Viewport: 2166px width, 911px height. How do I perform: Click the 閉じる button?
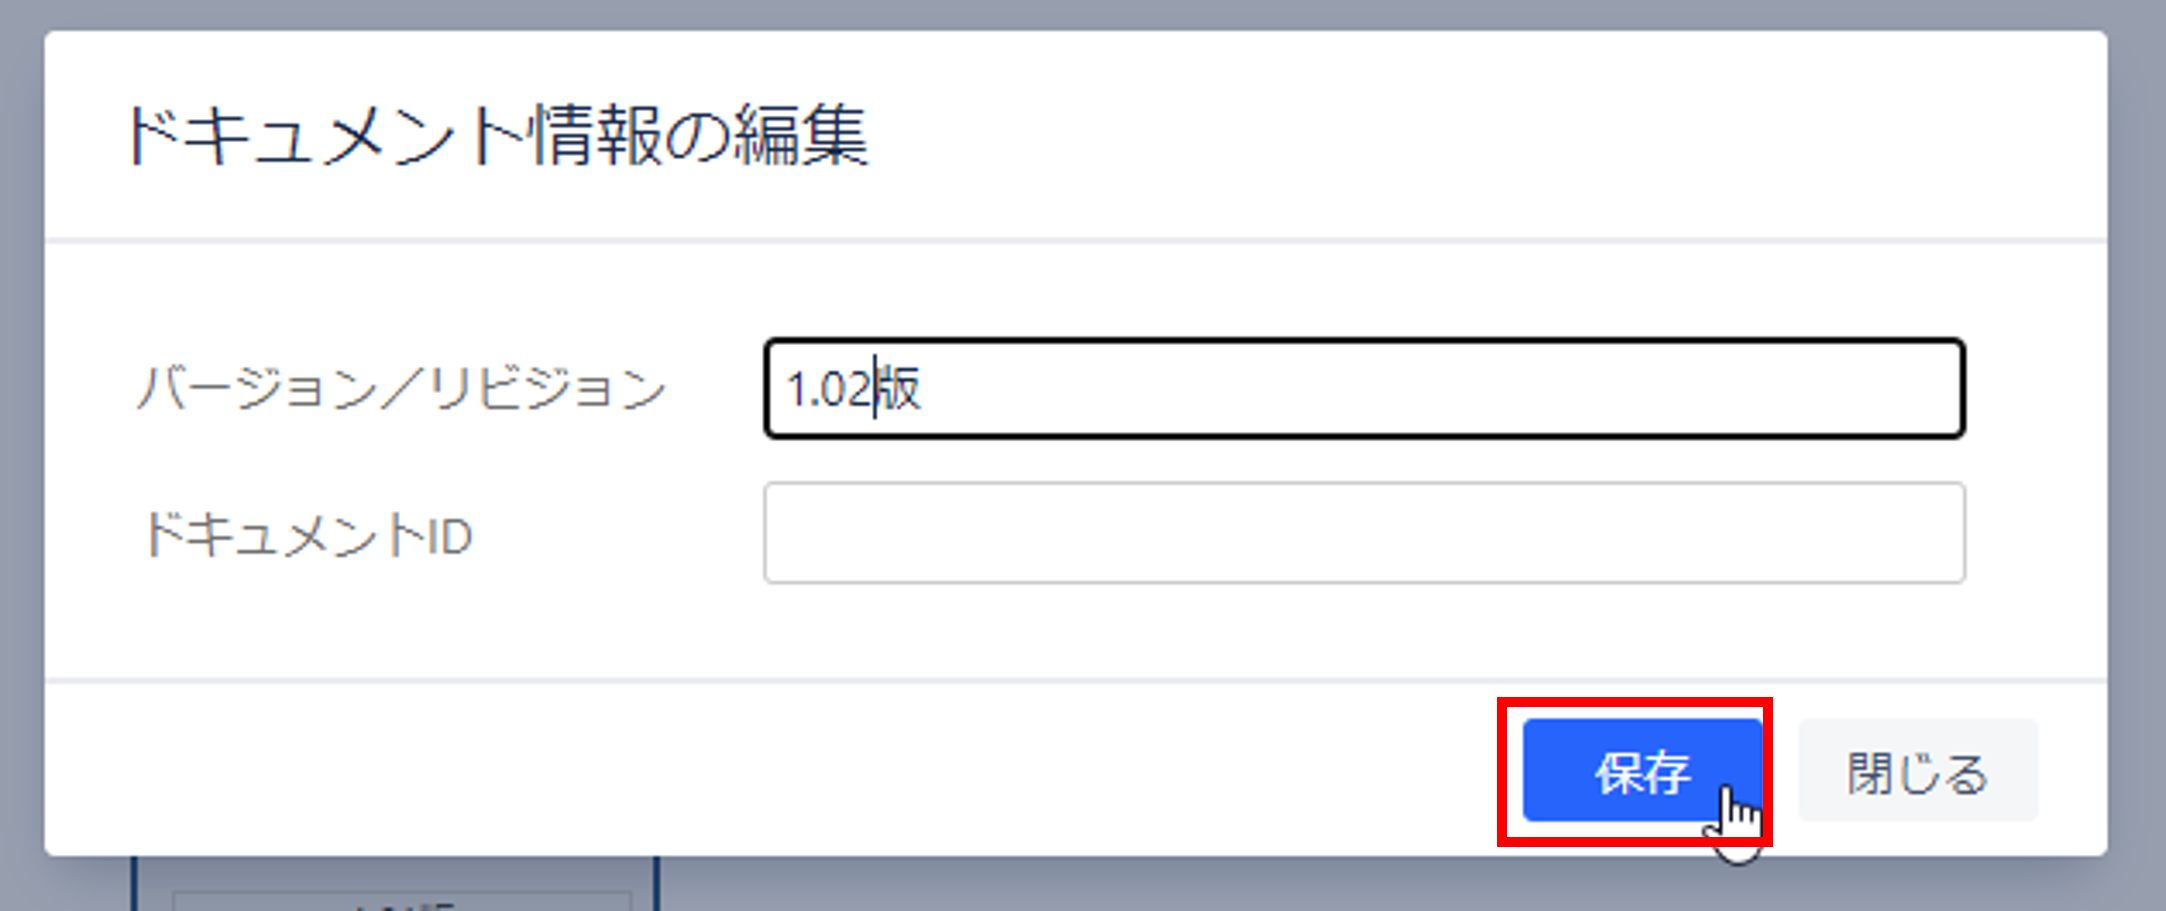coord(1918,770)
